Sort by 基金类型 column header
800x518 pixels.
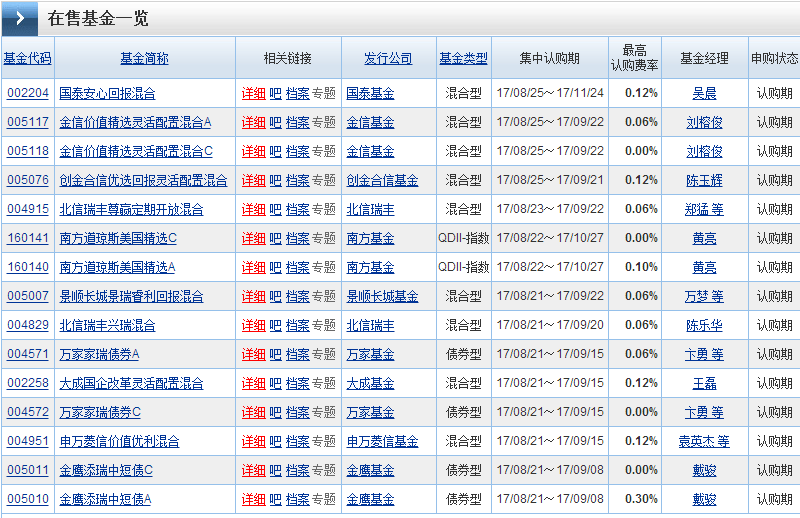point(464,58)
